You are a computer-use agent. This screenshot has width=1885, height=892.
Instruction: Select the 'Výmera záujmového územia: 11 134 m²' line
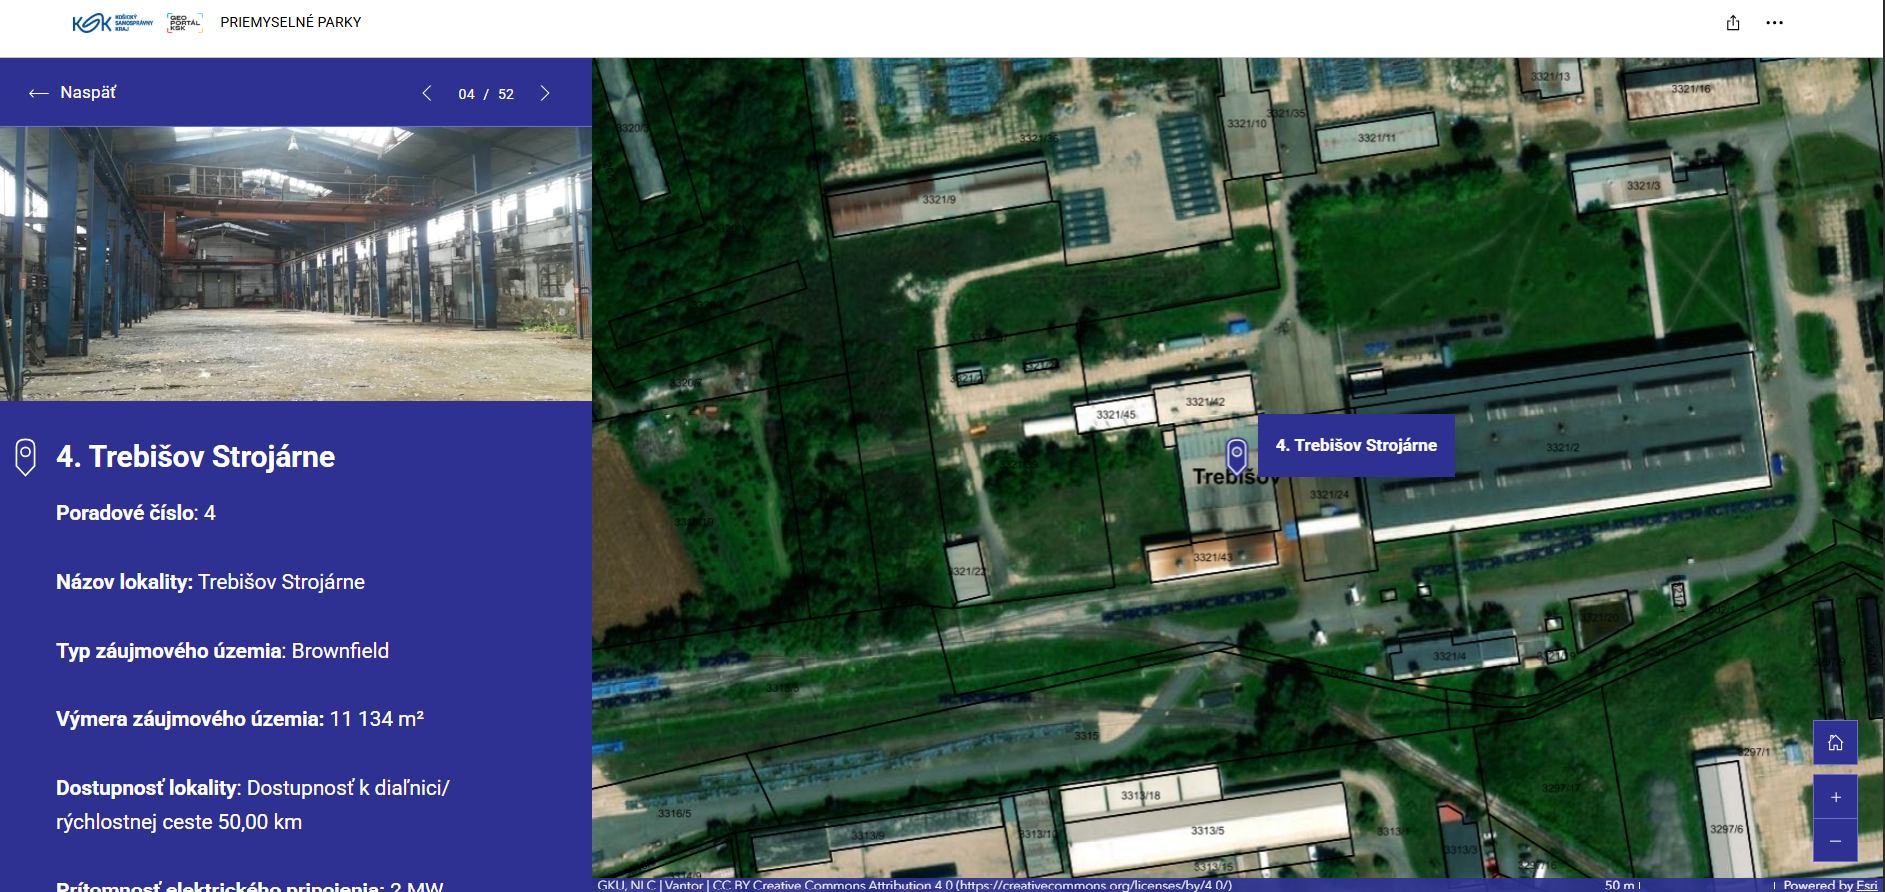pos(240,719)
